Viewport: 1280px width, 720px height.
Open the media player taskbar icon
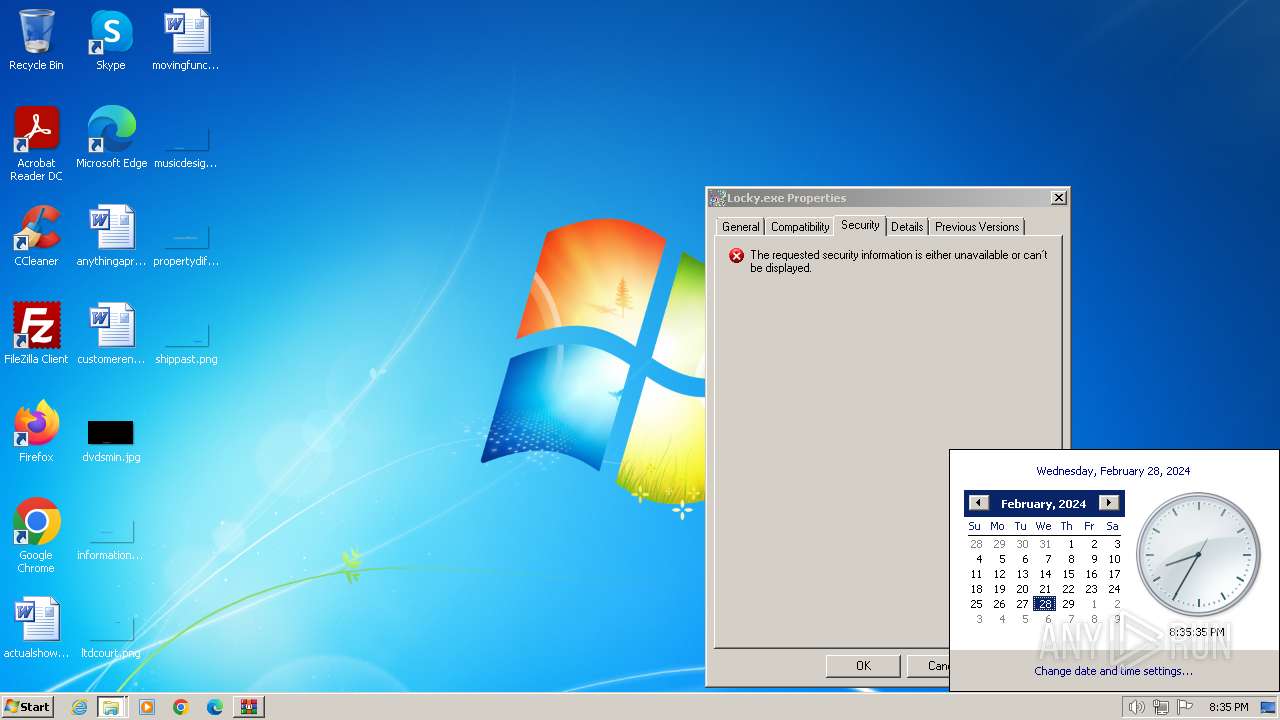click(x=147, y=707)
